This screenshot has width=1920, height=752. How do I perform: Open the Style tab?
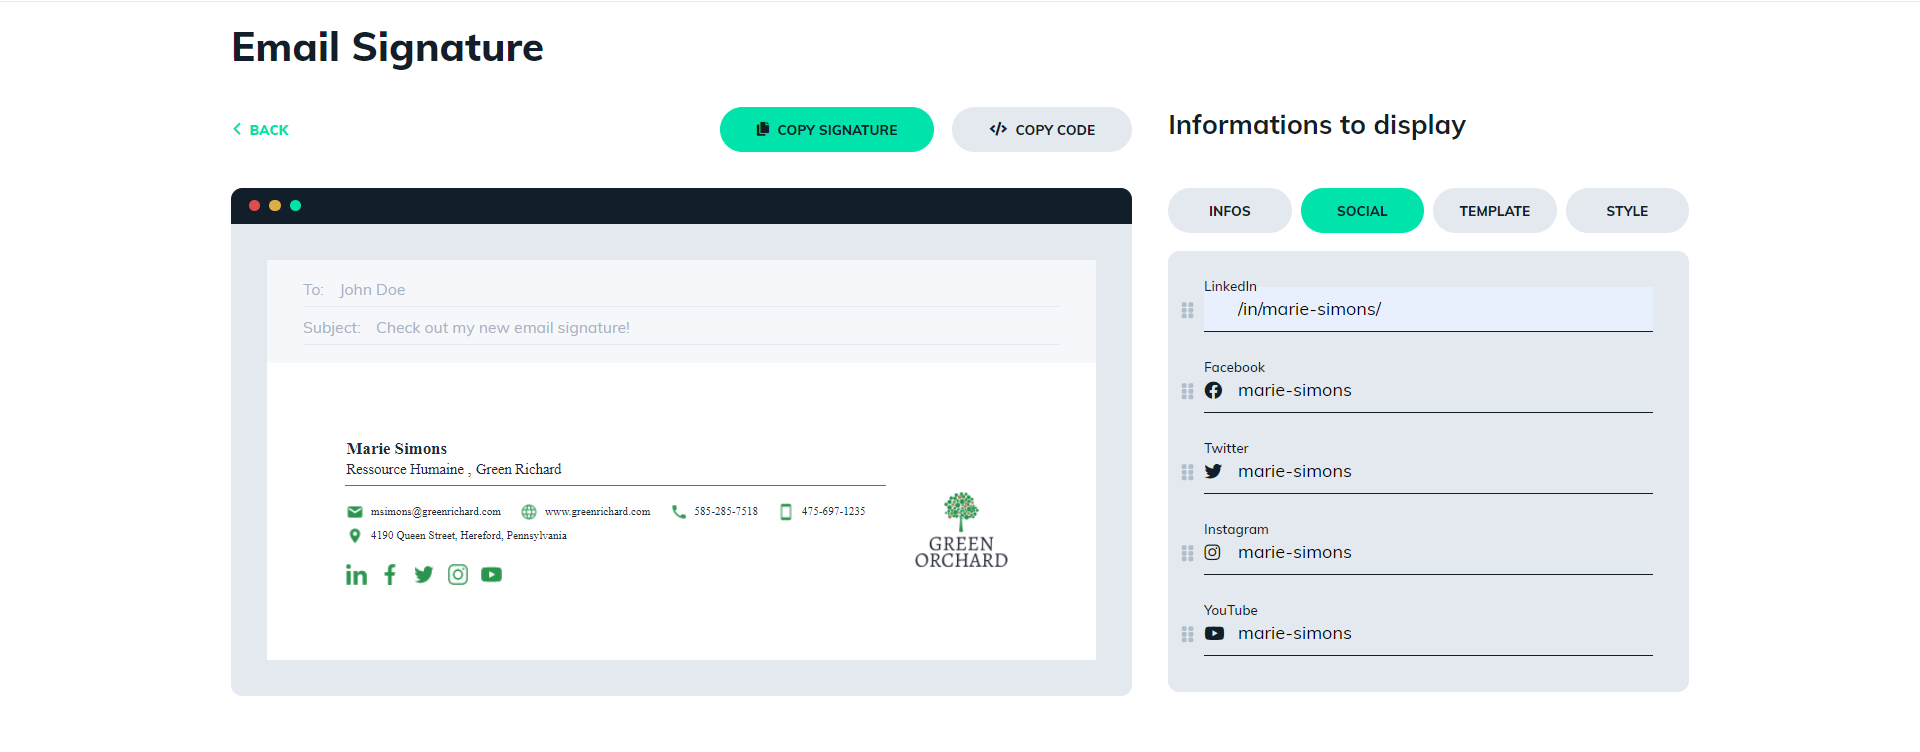[x=1626, y=211]
